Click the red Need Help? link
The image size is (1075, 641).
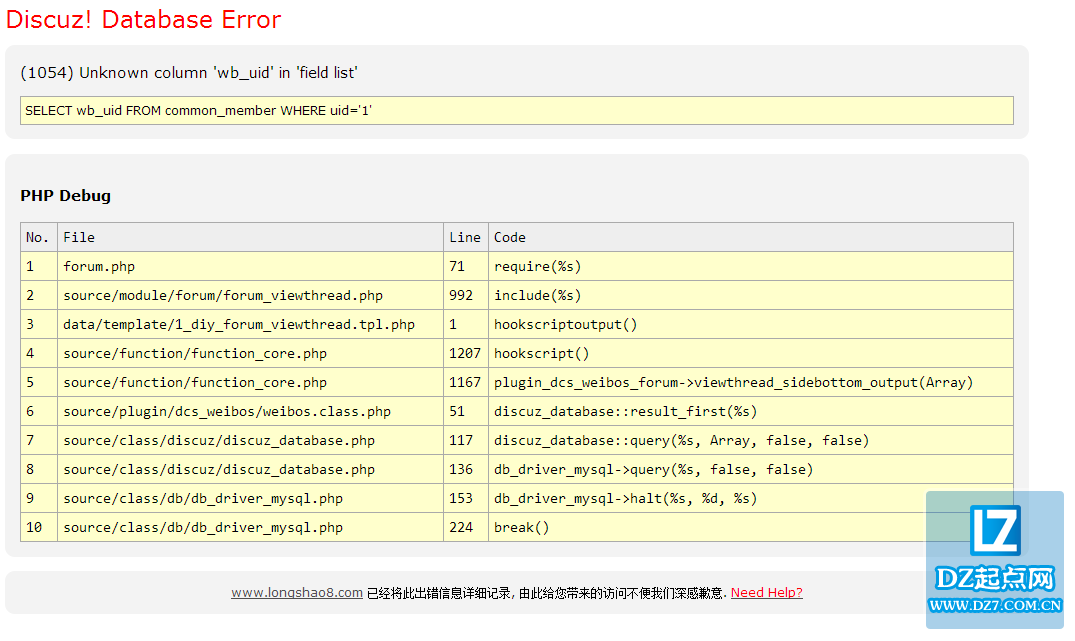coord(766,593)
